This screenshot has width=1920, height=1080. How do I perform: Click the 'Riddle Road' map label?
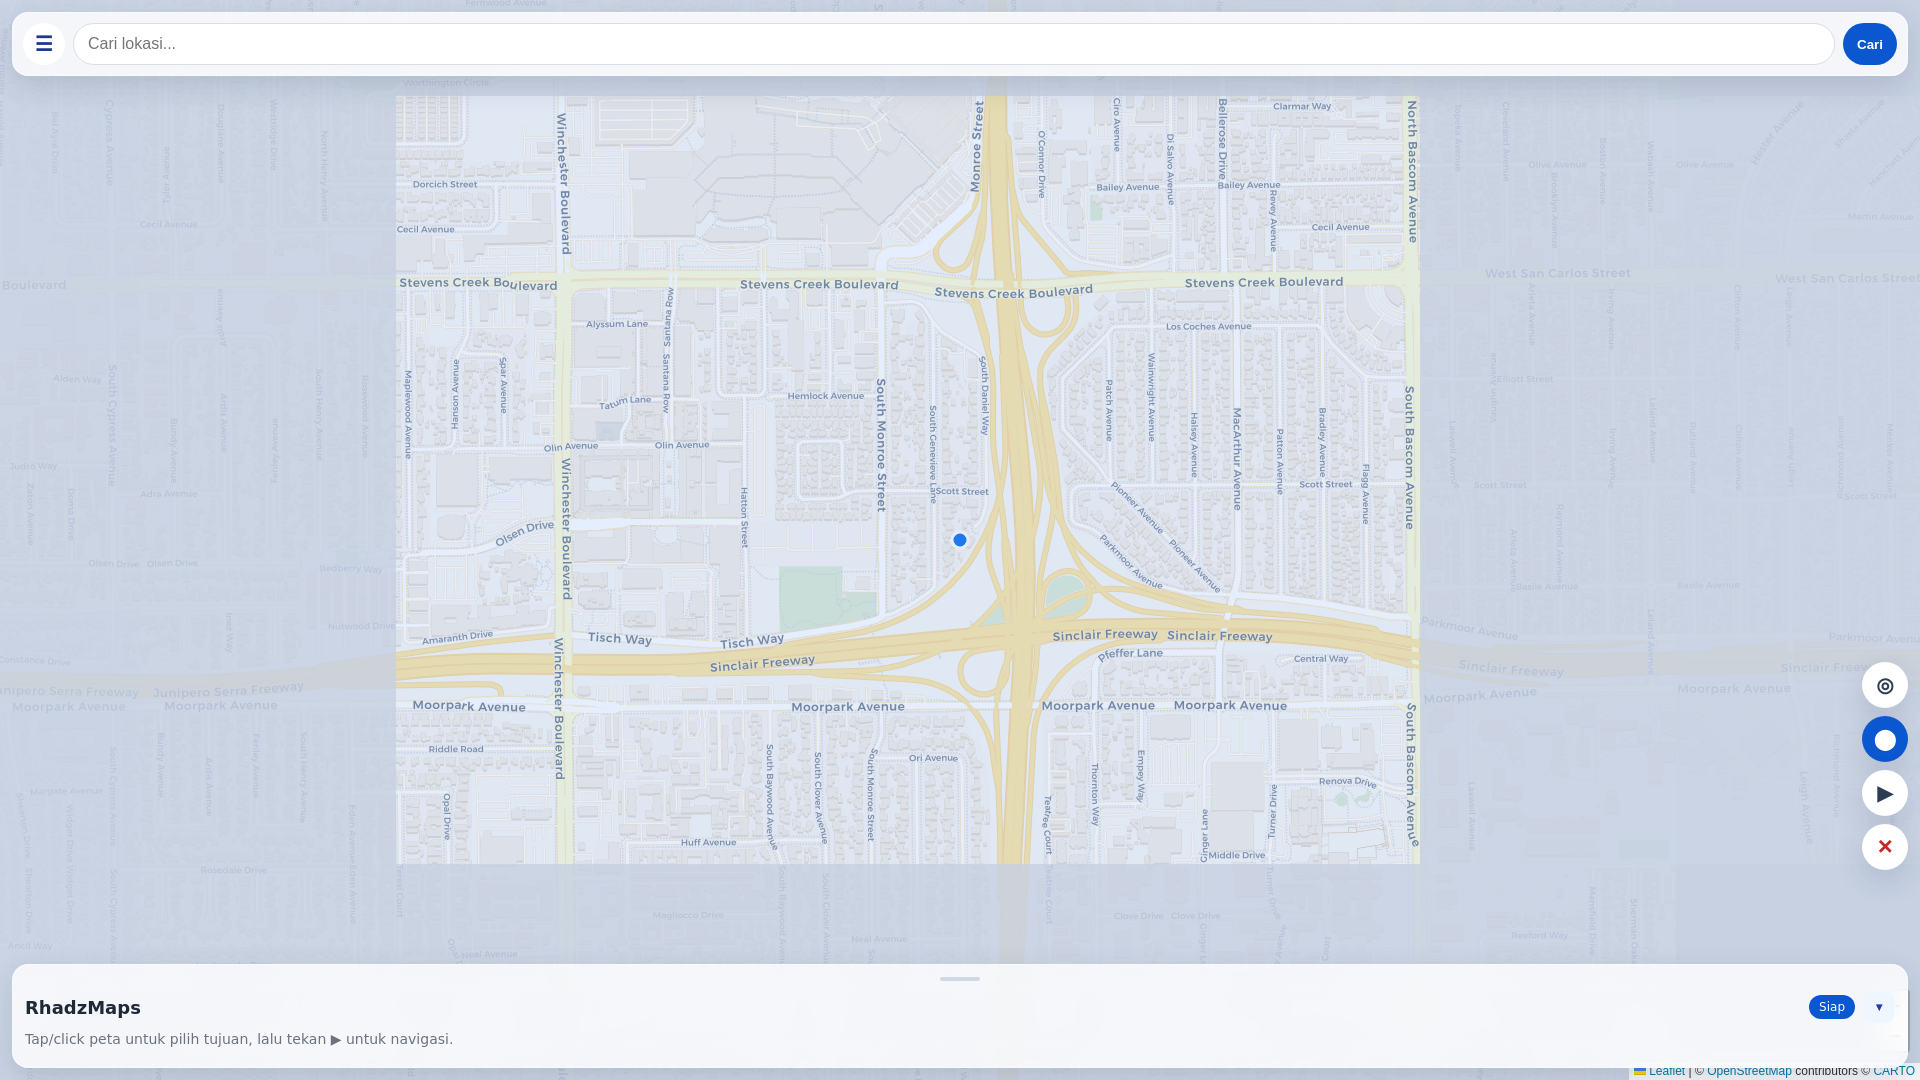(x=456, y=749)
